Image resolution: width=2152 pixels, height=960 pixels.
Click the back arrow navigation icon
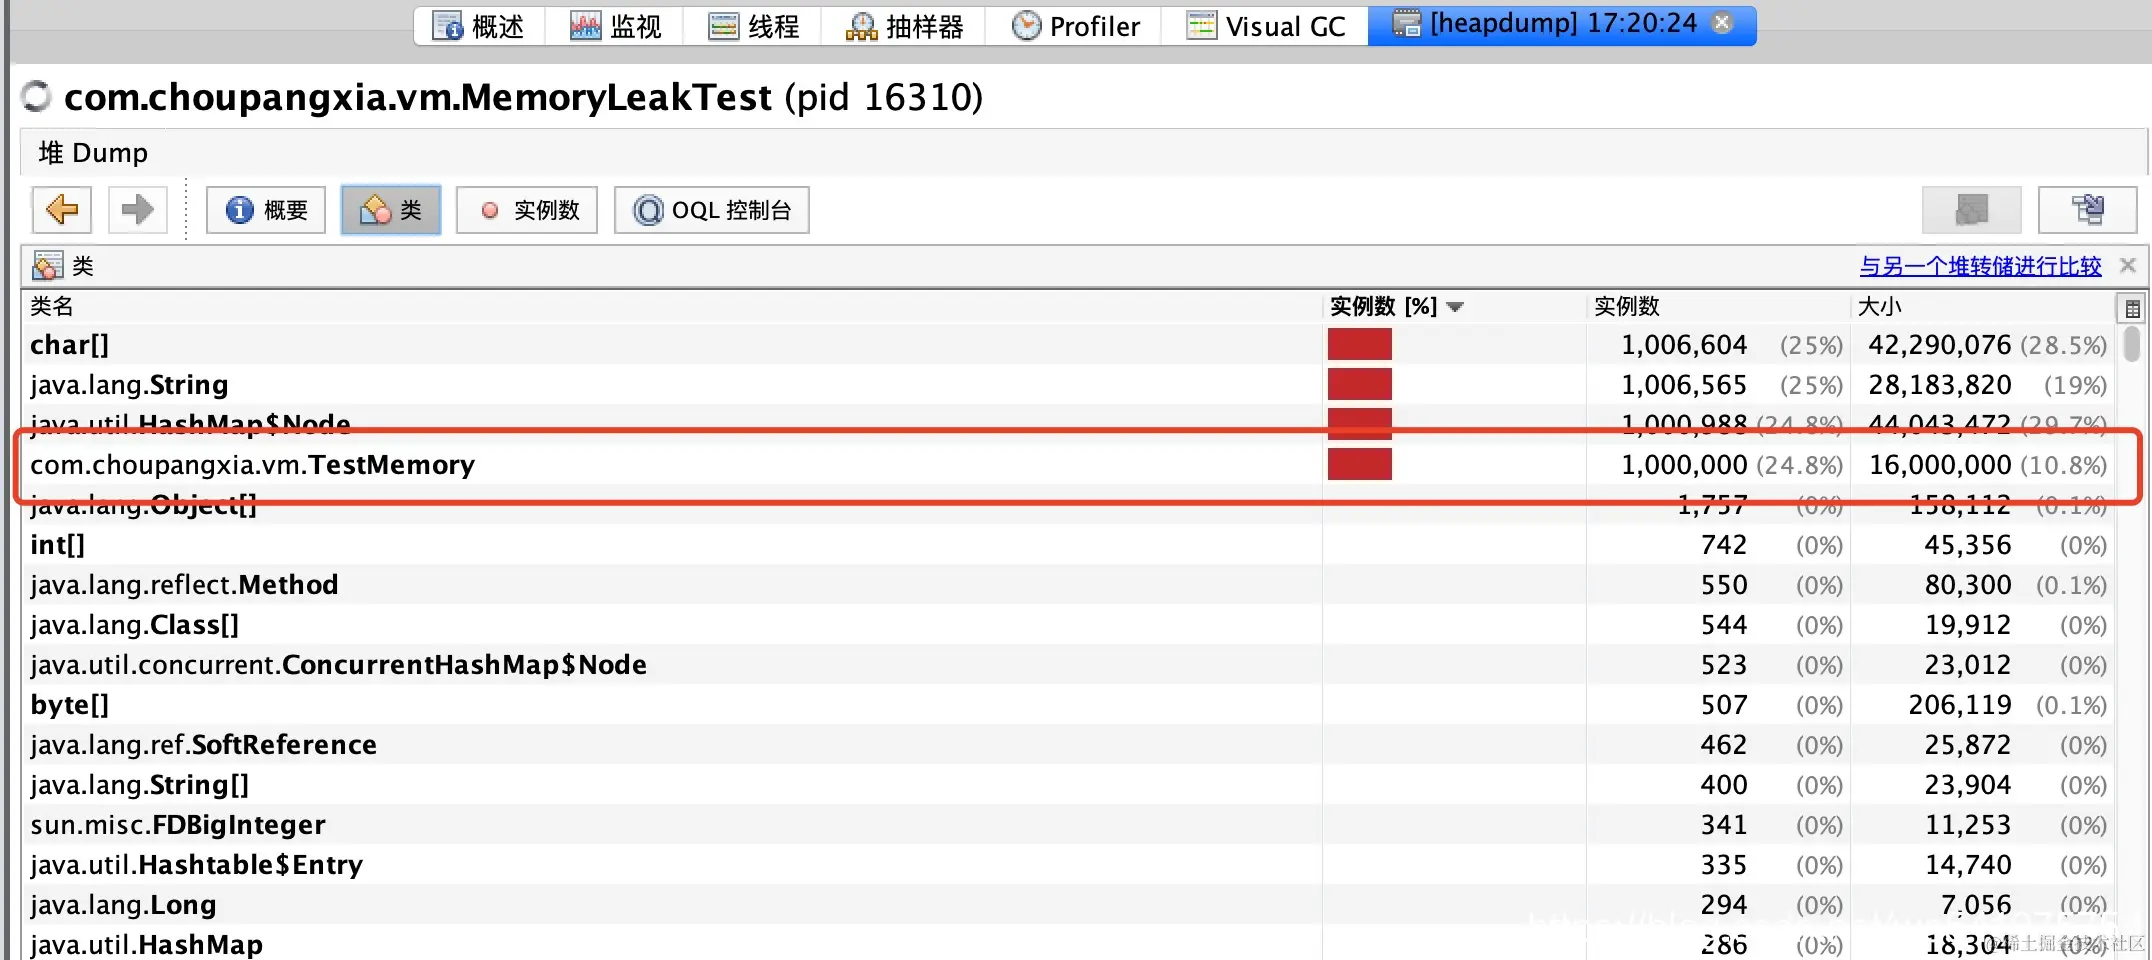(62, 210)
